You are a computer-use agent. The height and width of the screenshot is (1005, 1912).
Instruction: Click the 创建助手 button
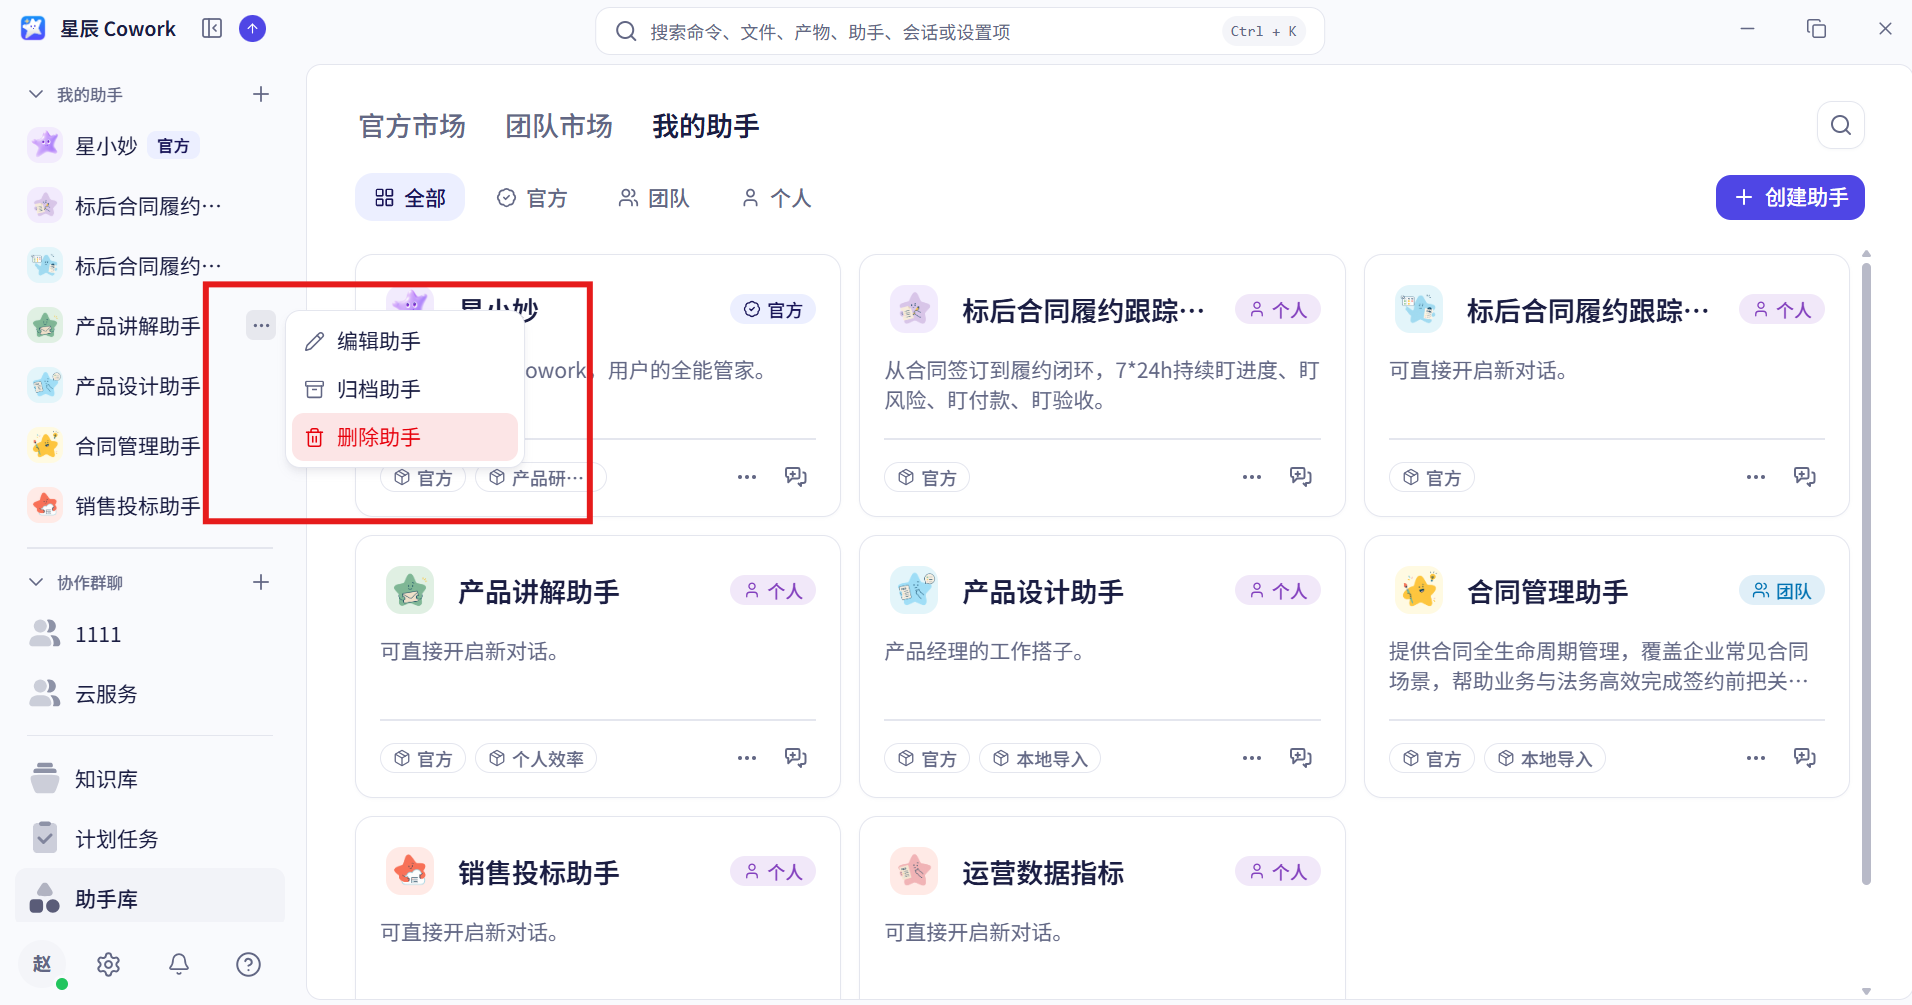1790,197
